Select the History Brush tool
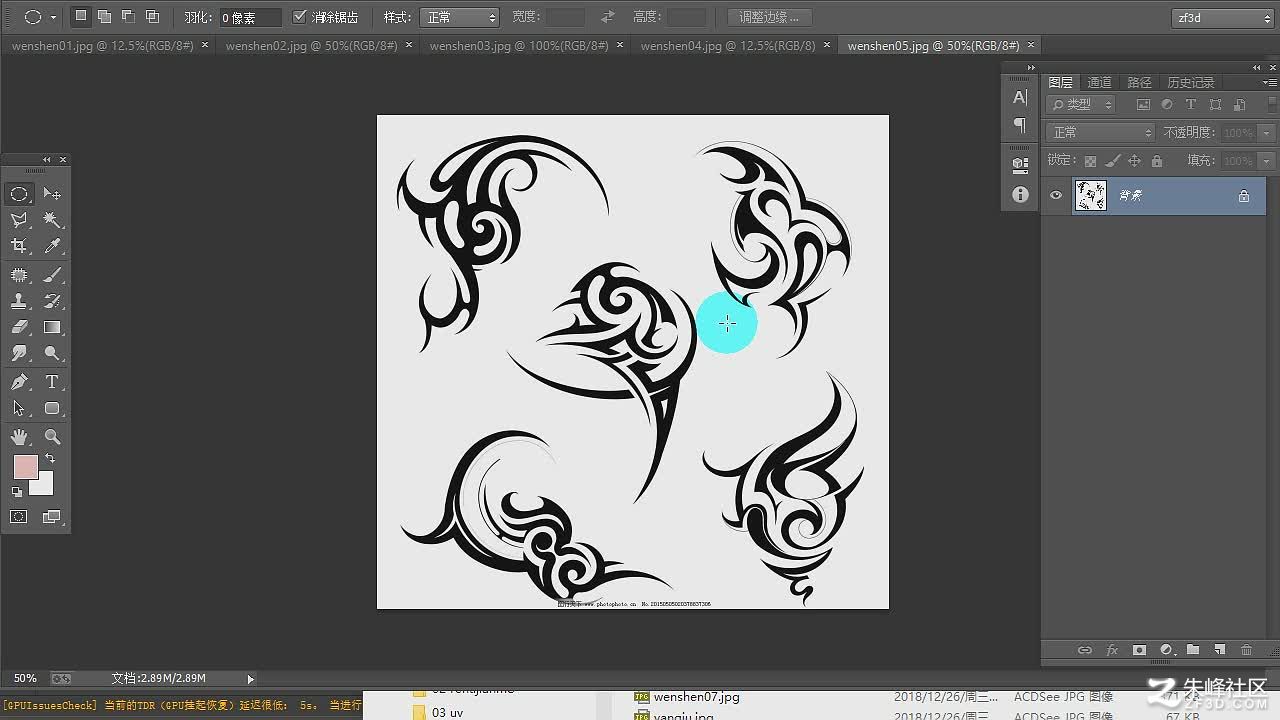 tap(52, 301)
